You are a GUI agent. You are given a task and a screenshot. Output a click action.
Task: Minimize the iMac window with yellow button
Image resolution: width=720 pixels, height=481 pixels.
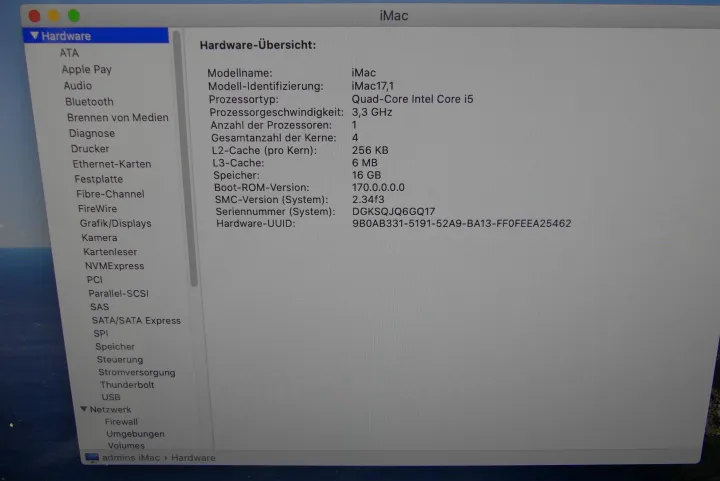[54, 16]
